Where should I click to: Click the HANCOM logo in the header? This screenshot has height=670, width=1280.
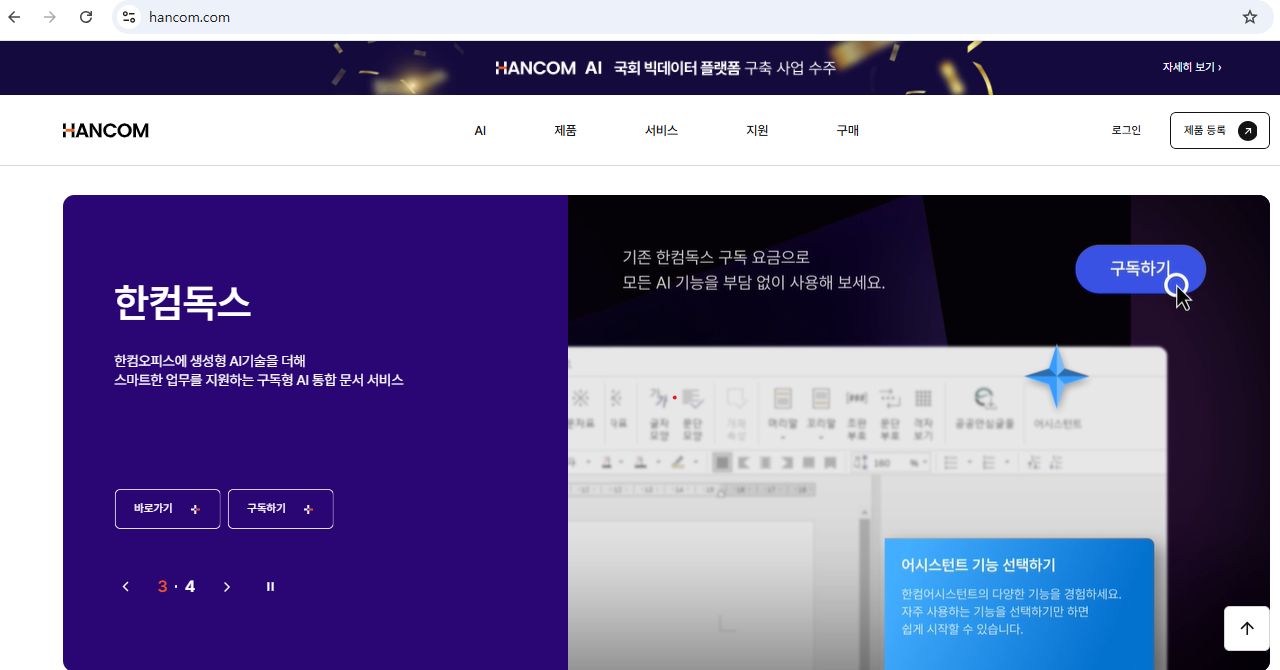pyautogui.click(x=105, y=130)
